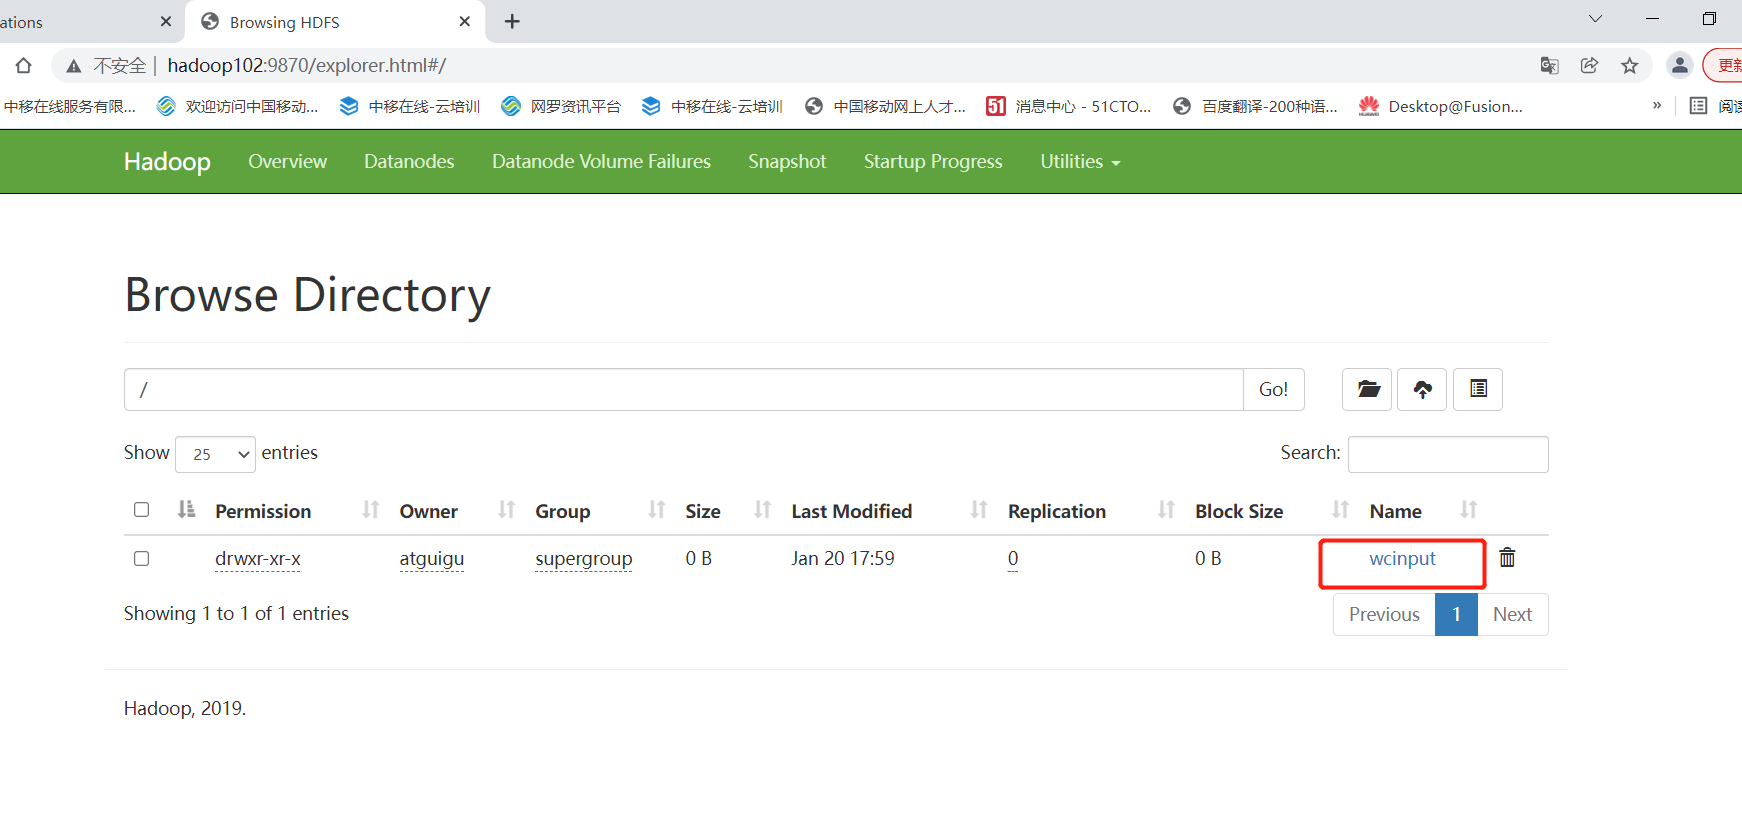Click the share page icon
This screenshot has width=1742, height=827.
click(x=1589, y=66)
